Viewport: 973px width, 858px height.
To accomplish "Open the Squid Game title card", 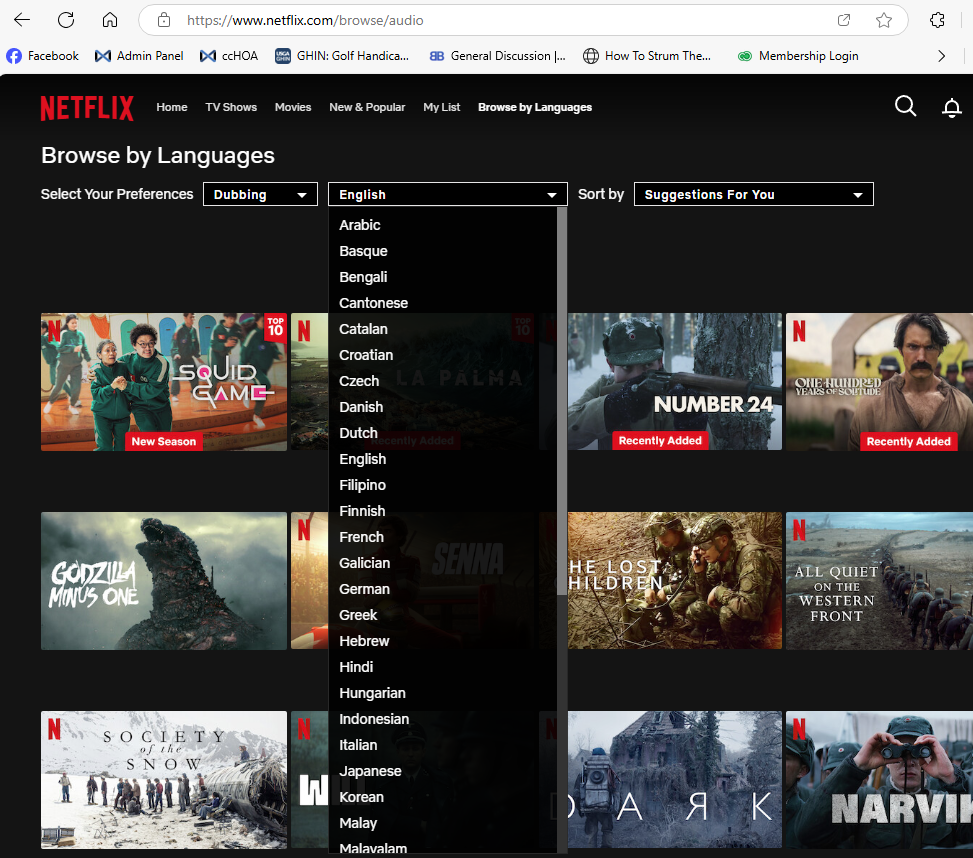I will pyautogui.click(x=164, y=382).
